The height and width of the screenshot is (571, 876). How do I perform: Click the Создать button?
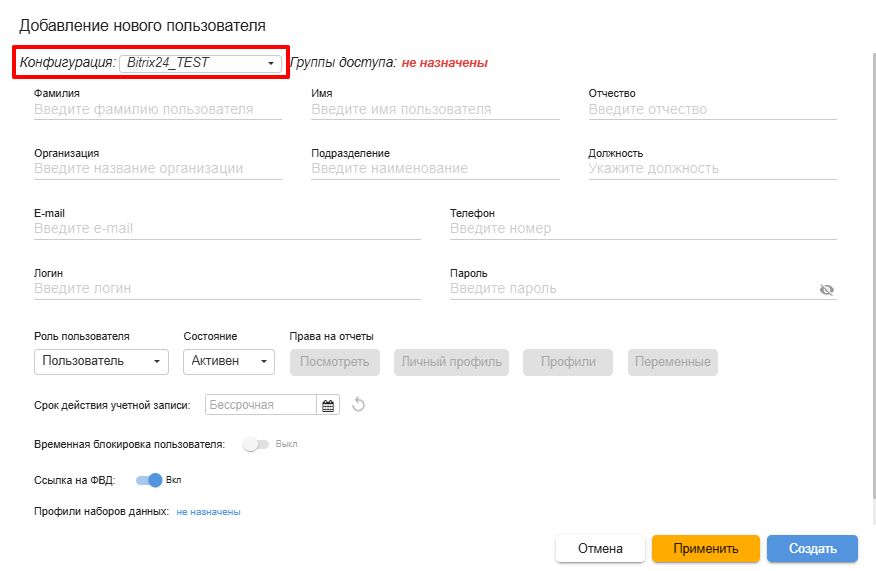812,549
